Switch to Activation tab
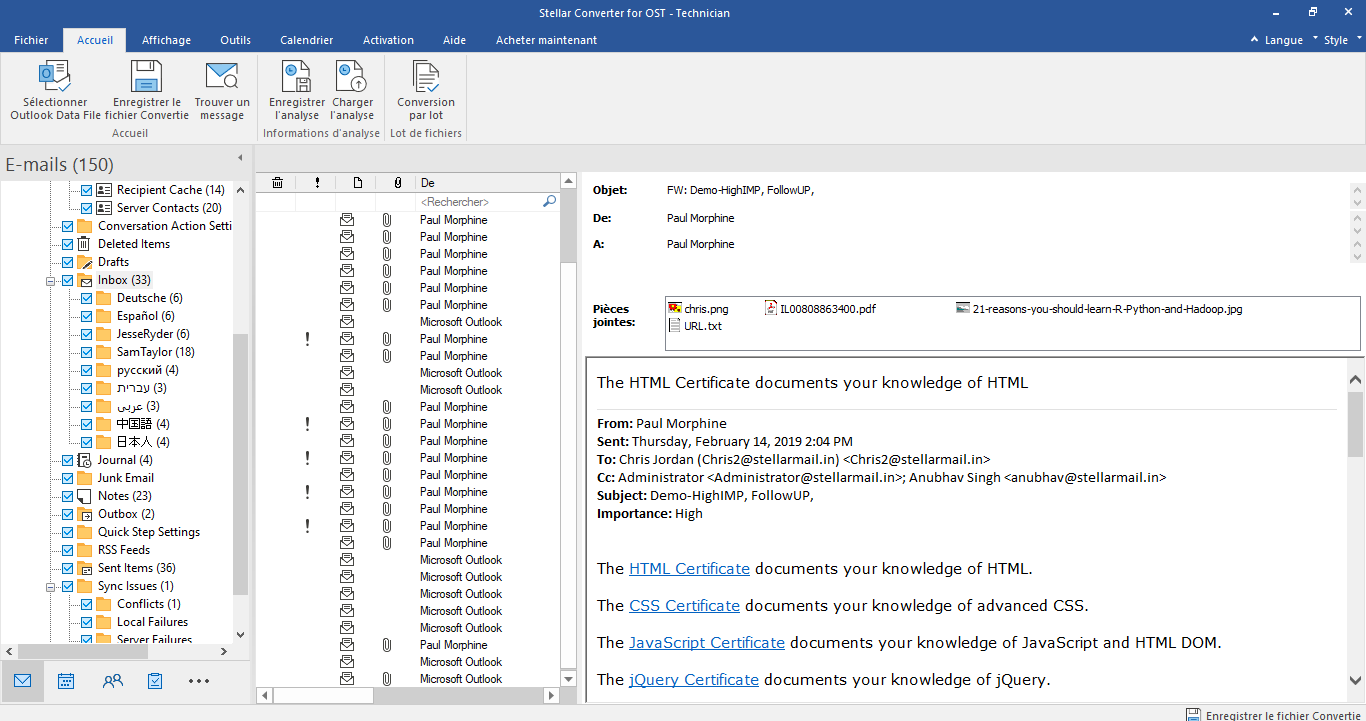Viewport: 1366px width, 721px height. 388,40
